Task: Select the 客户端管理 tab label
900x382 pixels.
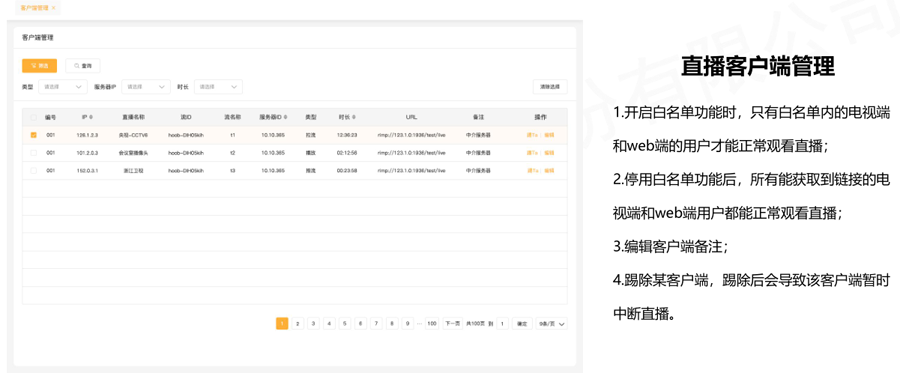Action: click(34, 8)
